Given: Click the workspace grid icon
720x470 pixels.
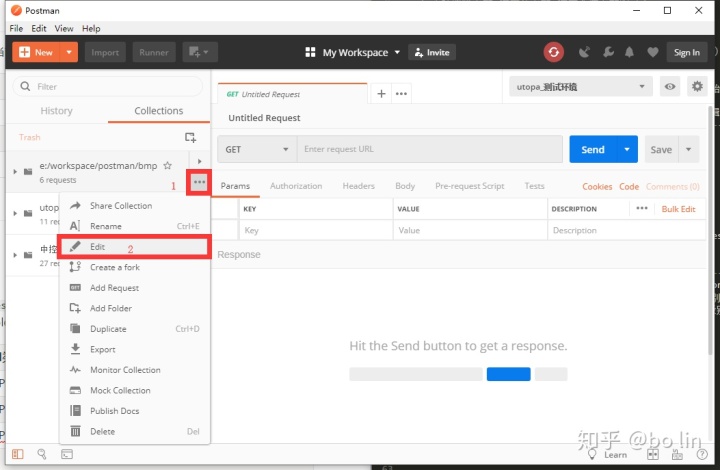Looking at the screenshot, I should click(310, 52).
